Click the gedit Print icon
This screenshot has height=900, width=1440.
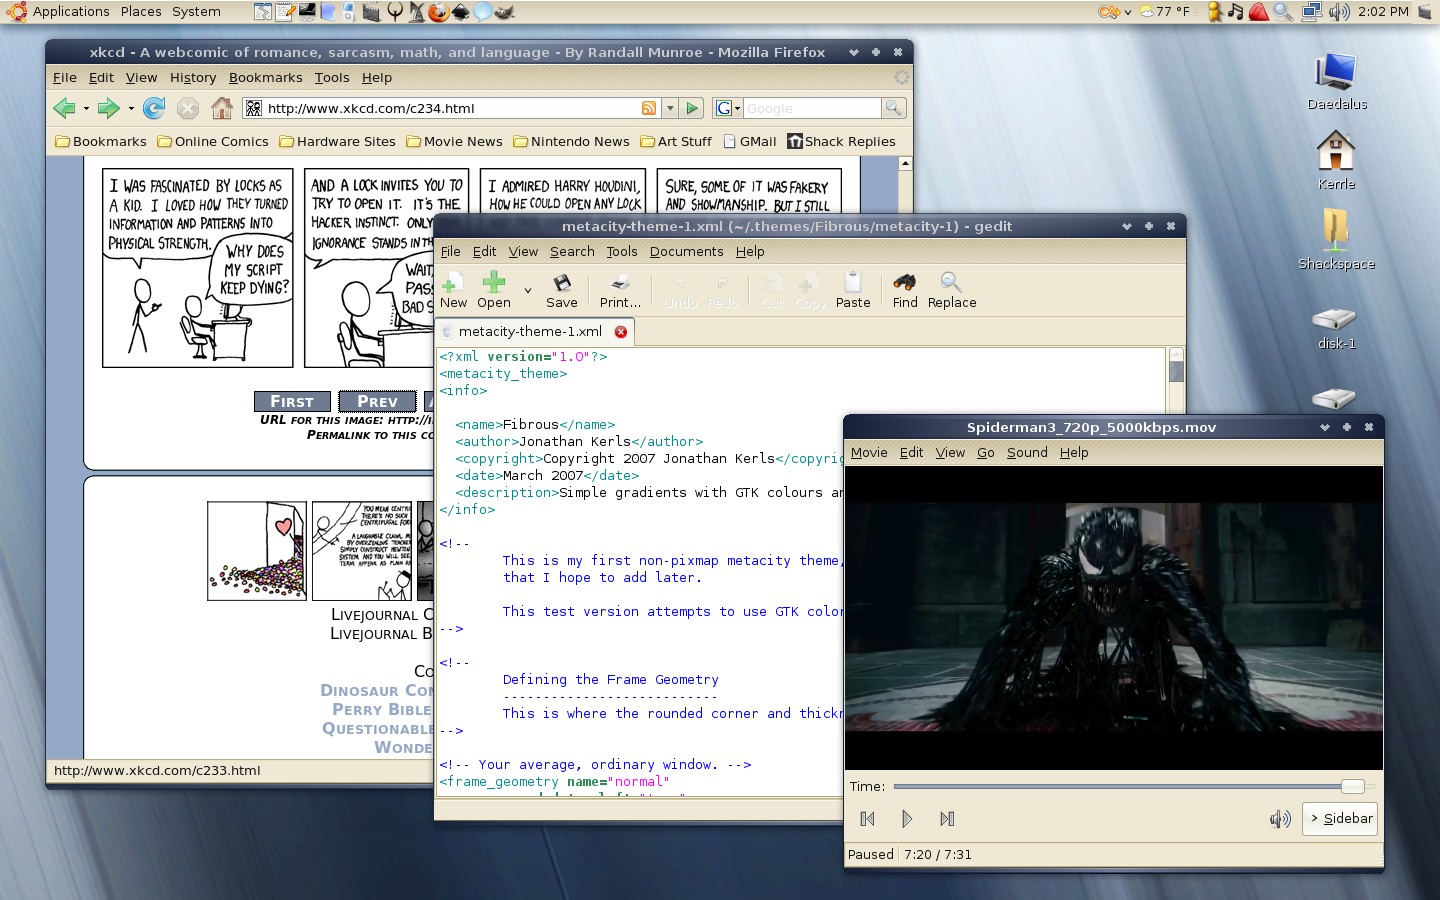pyautogui.click(x=620, y=289)
